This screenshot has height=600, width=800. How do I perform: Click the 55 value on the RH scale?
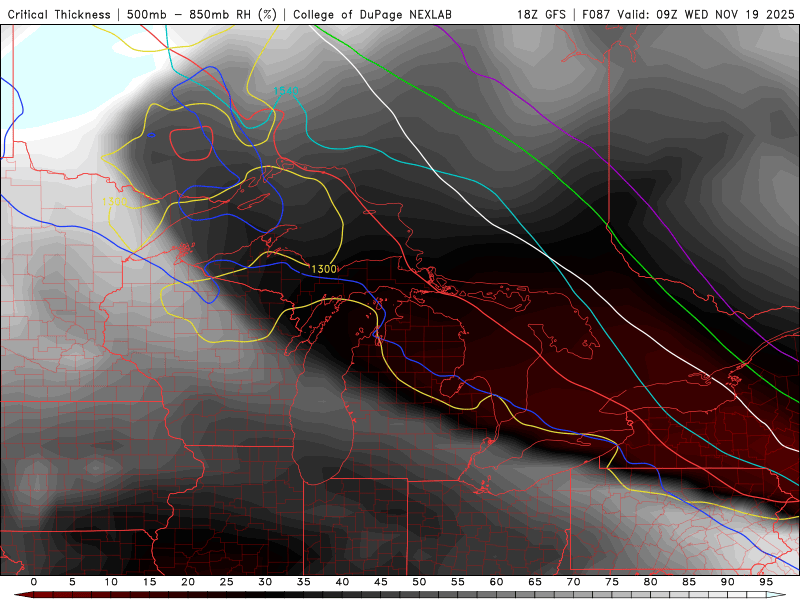coord(458,582)
